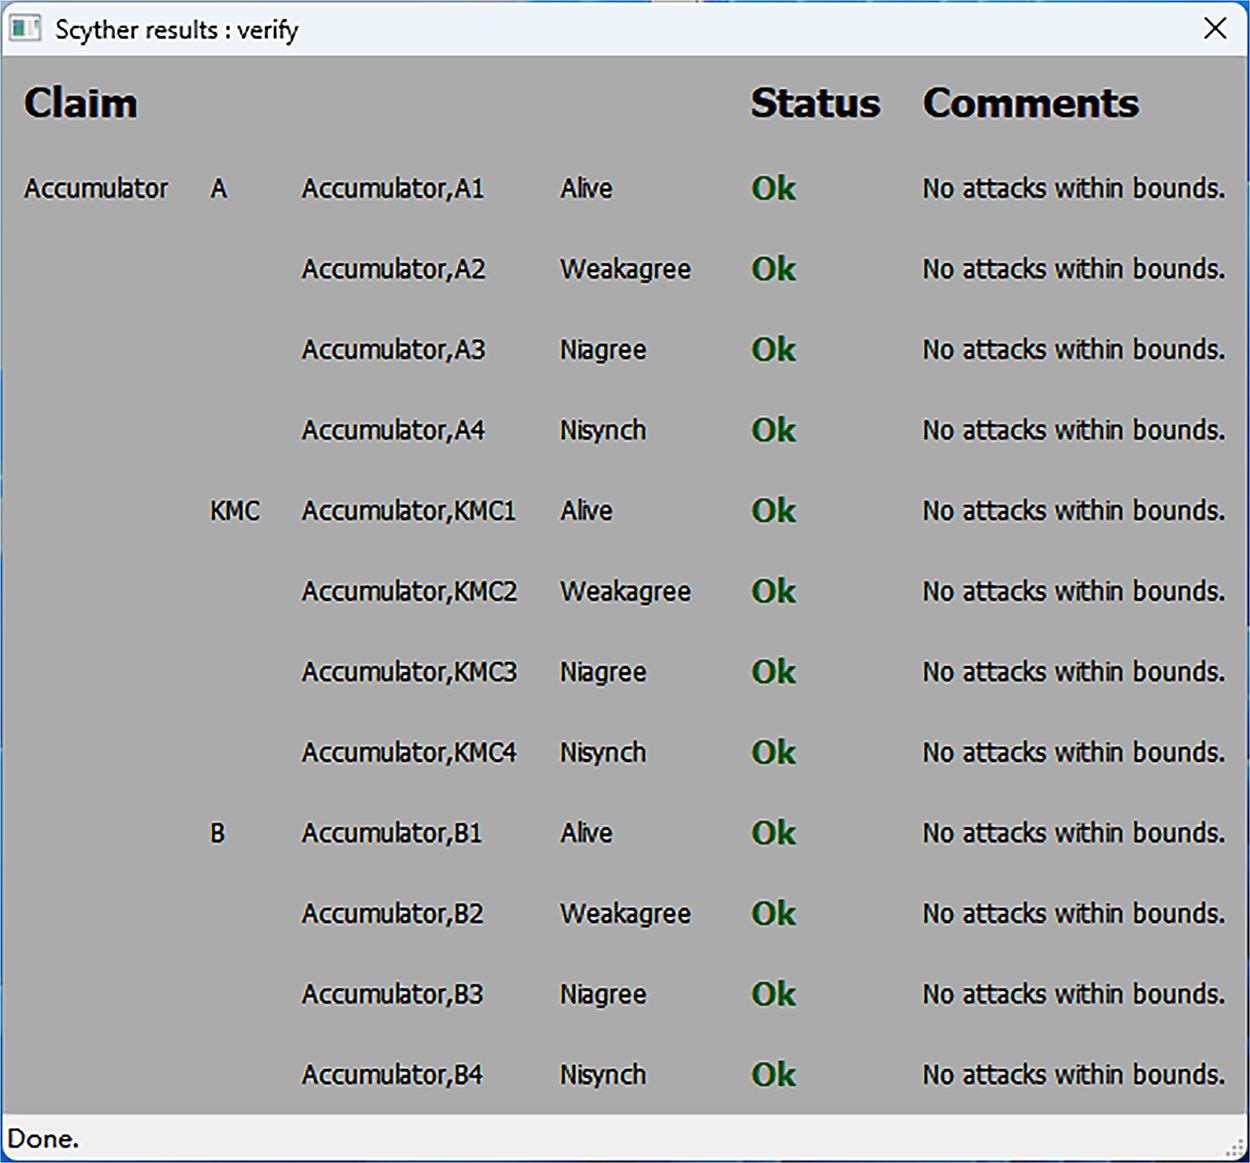Click the Ok status for Accumulator,KMC3
This screenshot has width=1250, height=1163.
tap(773, 672)
